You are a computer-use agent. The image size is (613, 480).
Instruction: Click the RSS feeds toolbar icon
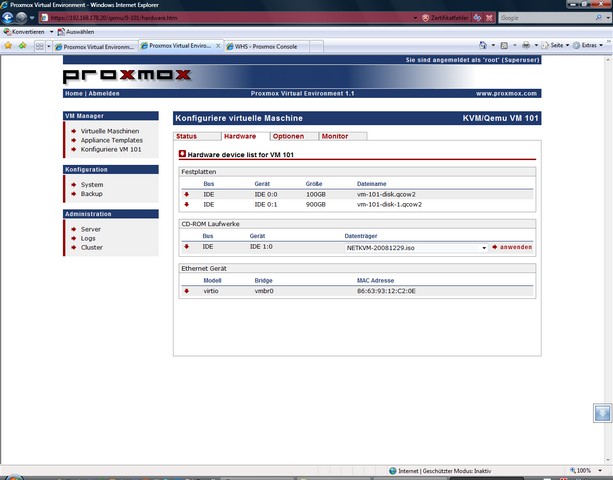coord(504,45)
